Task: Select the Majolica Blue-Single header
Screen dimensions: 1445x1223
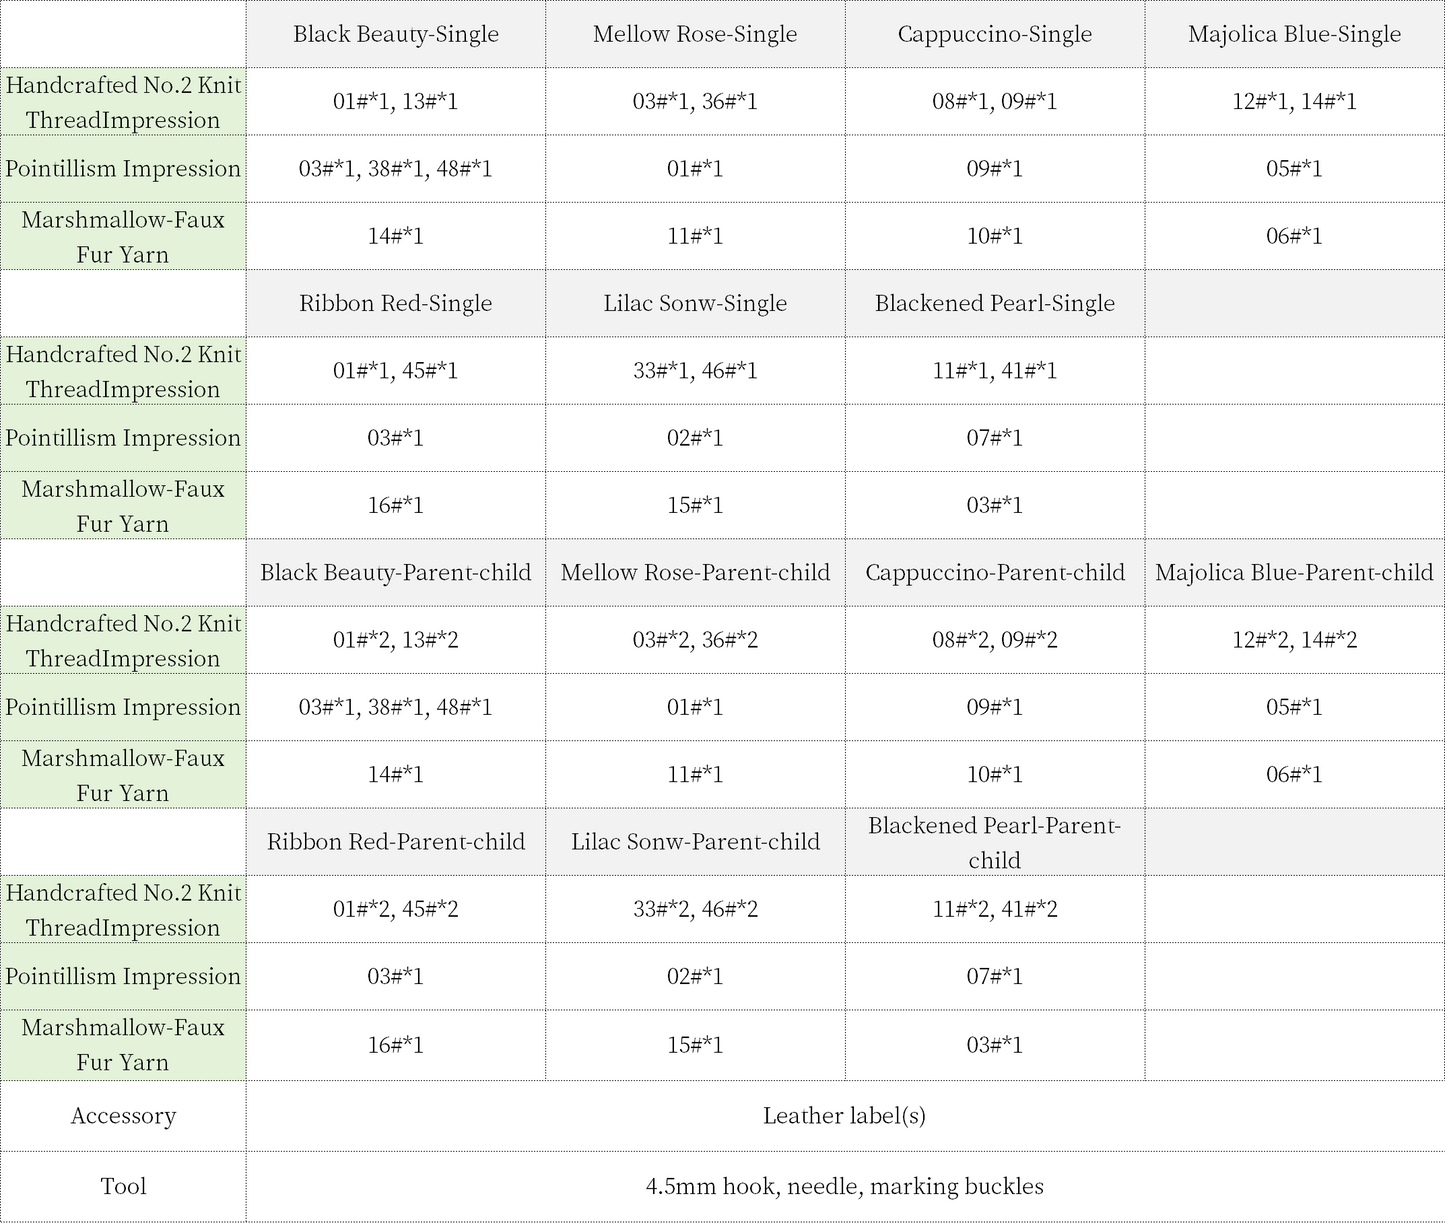Action: (x=1294, y=34)
